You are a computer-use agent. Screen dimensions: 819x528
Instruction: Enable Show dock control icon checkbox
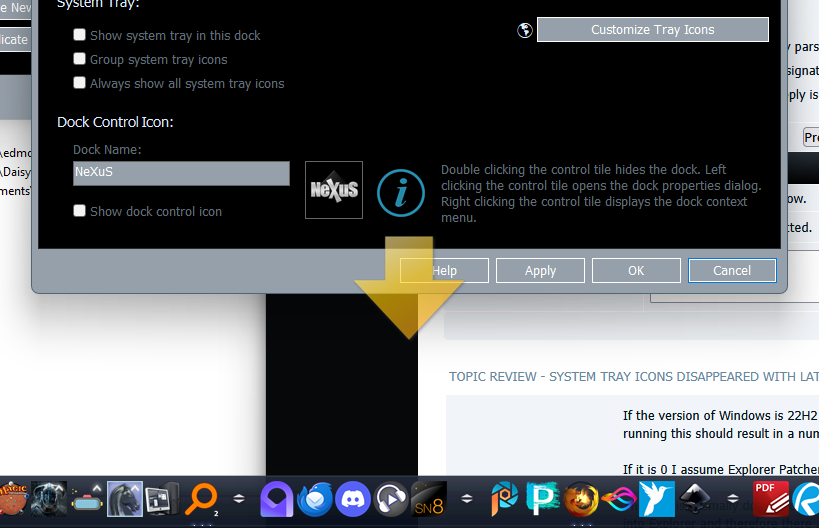tap(80, 211)
